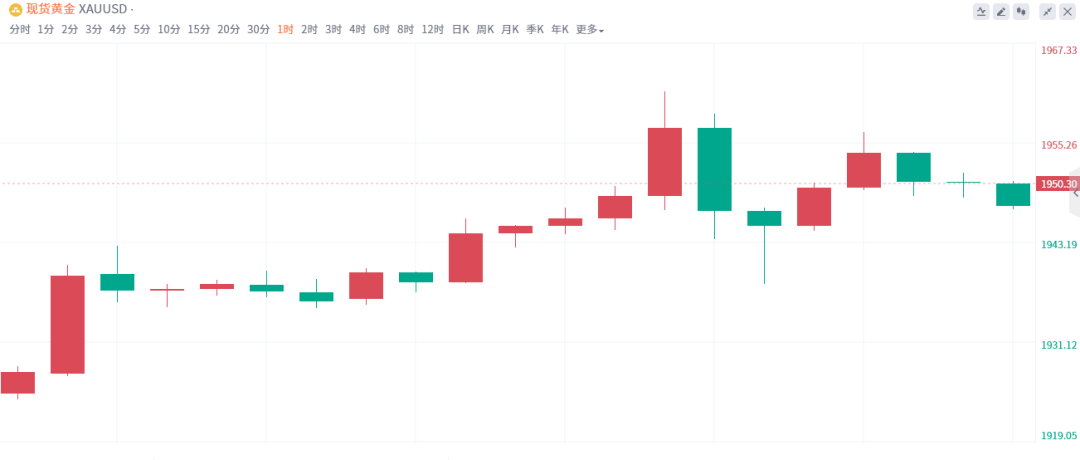Open the indicator line chart tool
1080x460 pixels.
981,11
